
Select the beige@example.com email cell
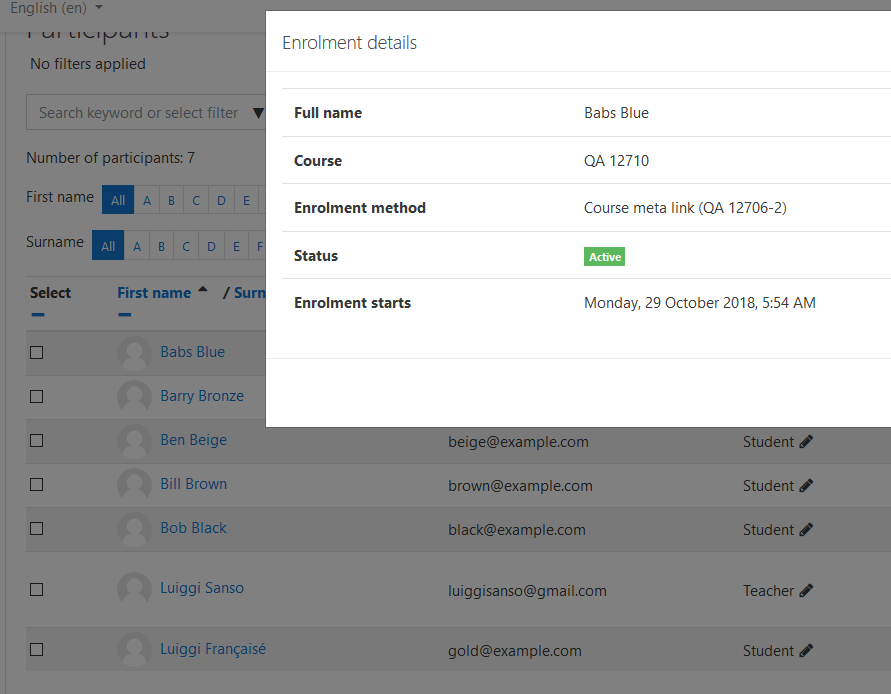pos(518,442)
